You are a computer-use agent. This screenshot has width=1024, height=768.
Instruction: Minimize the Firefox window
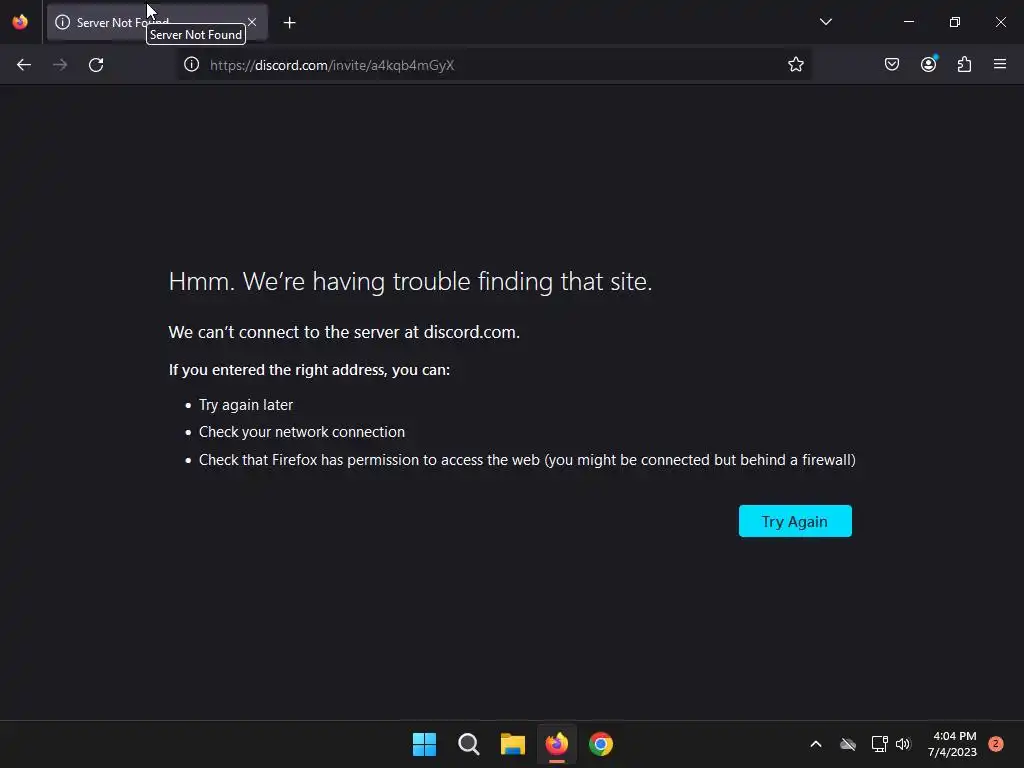point(909,22)
